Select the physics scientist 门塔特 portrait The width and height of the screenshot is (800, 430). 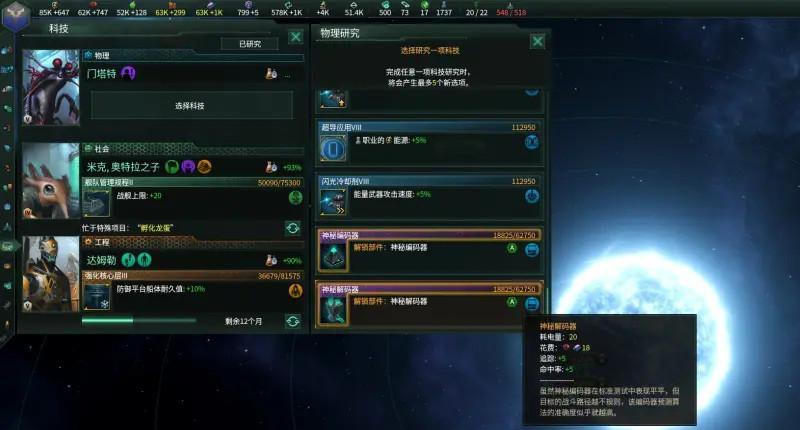pos(51,87)
